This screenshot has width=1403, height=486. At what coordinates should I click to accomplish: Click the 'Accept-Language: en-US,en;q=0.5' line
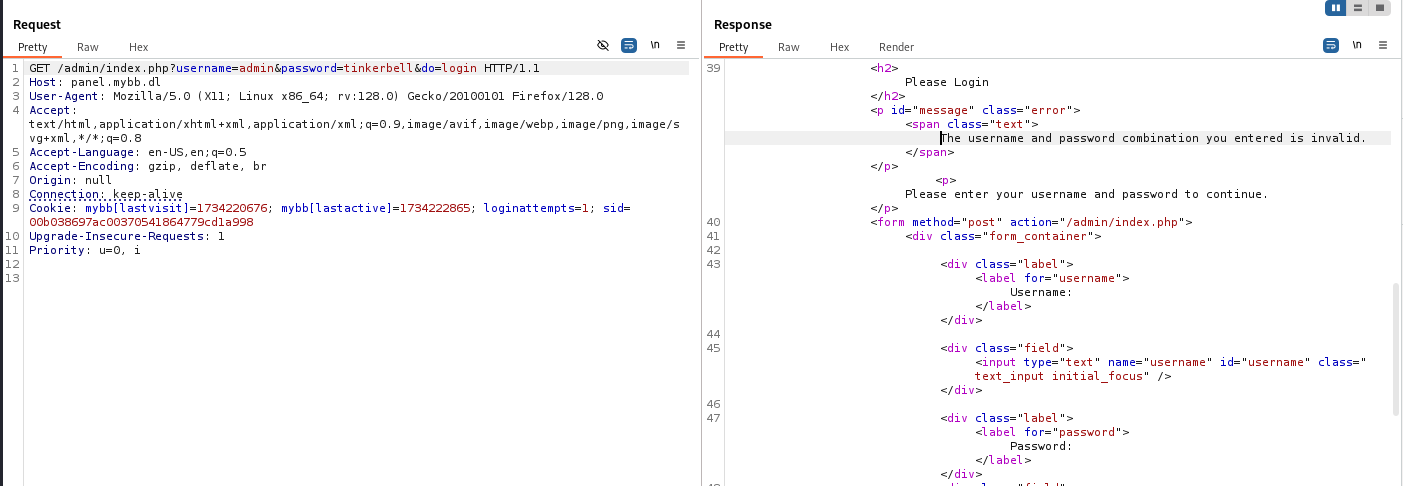(137, 152)
